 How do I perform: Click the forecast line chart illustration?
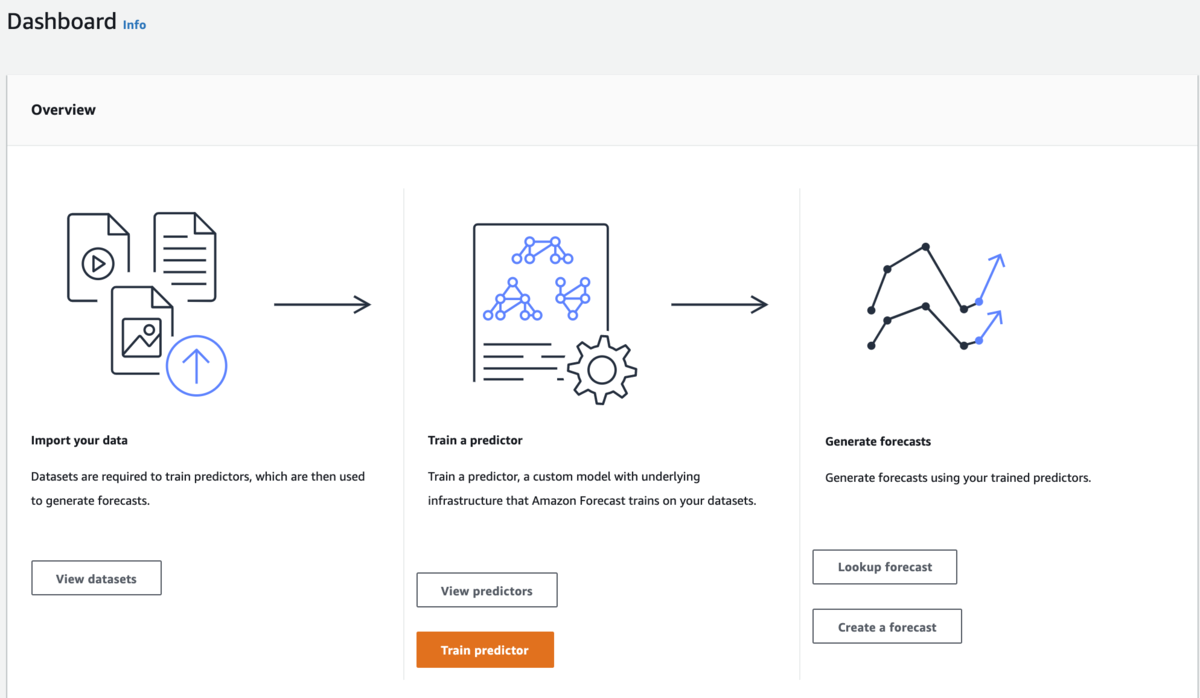[936, 296]
